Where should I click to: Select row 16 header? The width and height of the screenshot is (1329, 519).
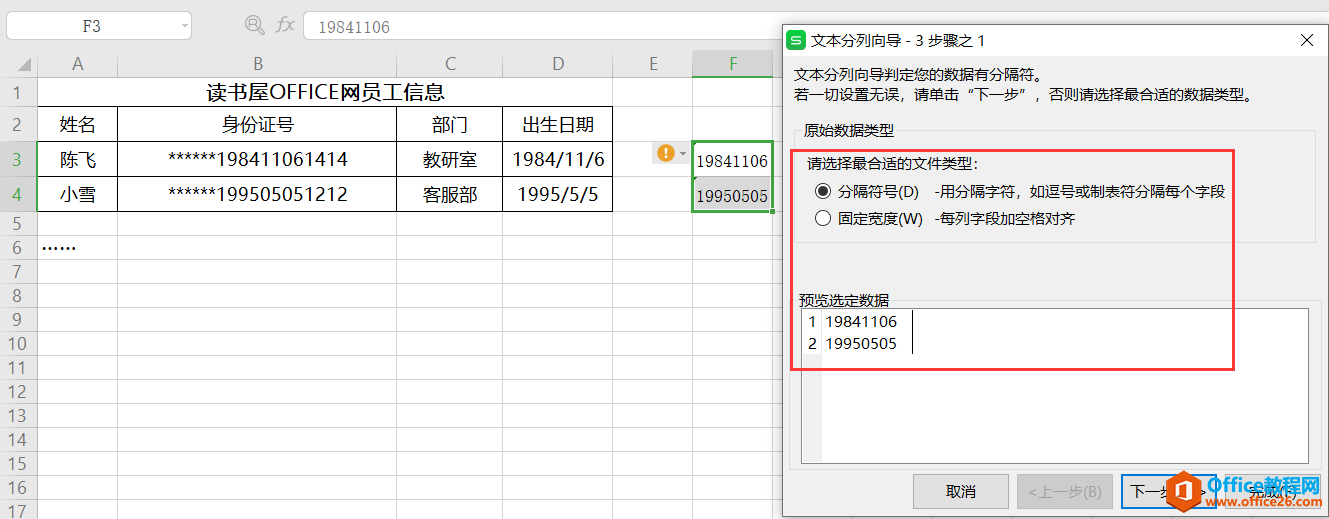(x=18, y=487)
